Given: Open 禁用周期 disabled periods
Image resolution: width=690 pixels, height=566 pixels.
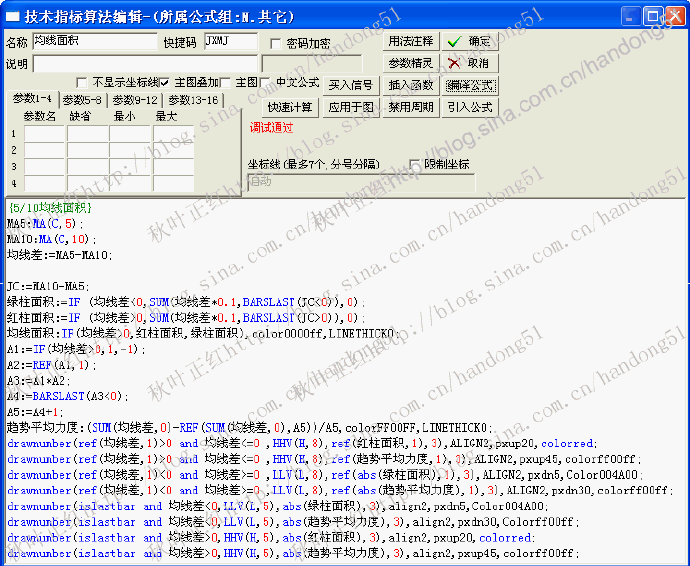Looking at the screenshot, I should coord(411,107).
